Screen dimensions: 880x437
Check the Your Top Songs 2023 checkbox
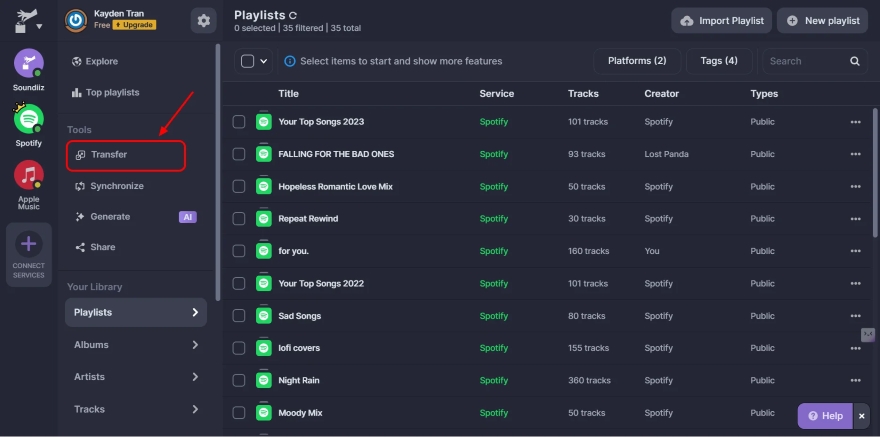pyautogui.click(x=239, y=122)
